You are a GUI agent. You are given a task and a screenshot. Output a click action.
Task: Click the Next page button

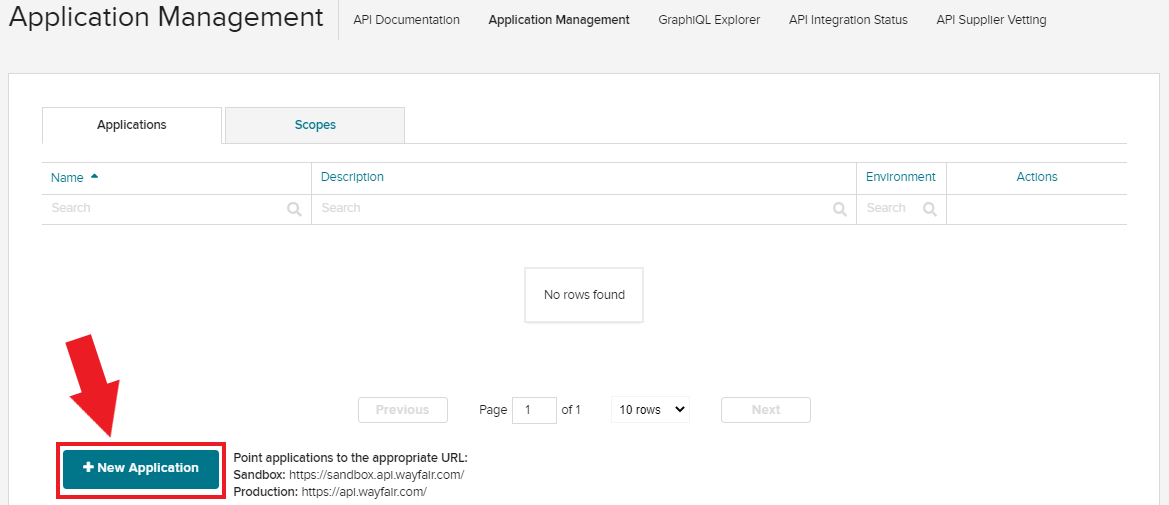(766, 410)
